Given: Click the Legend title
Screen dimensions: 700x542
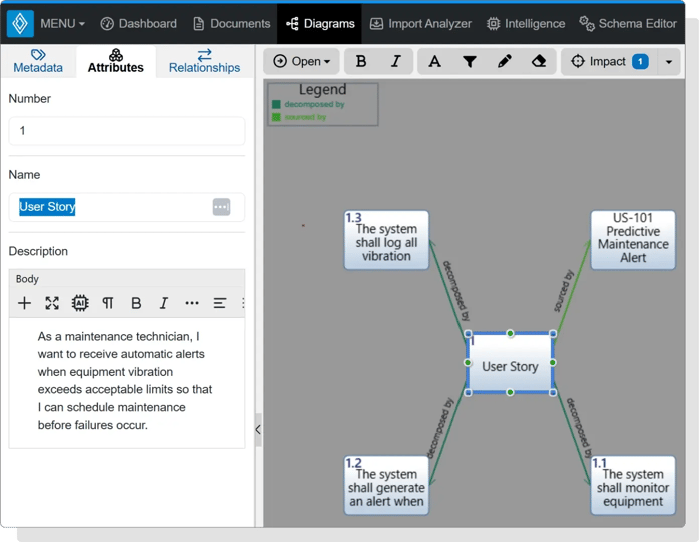Looking at the screenshot, I should point(322,89).
